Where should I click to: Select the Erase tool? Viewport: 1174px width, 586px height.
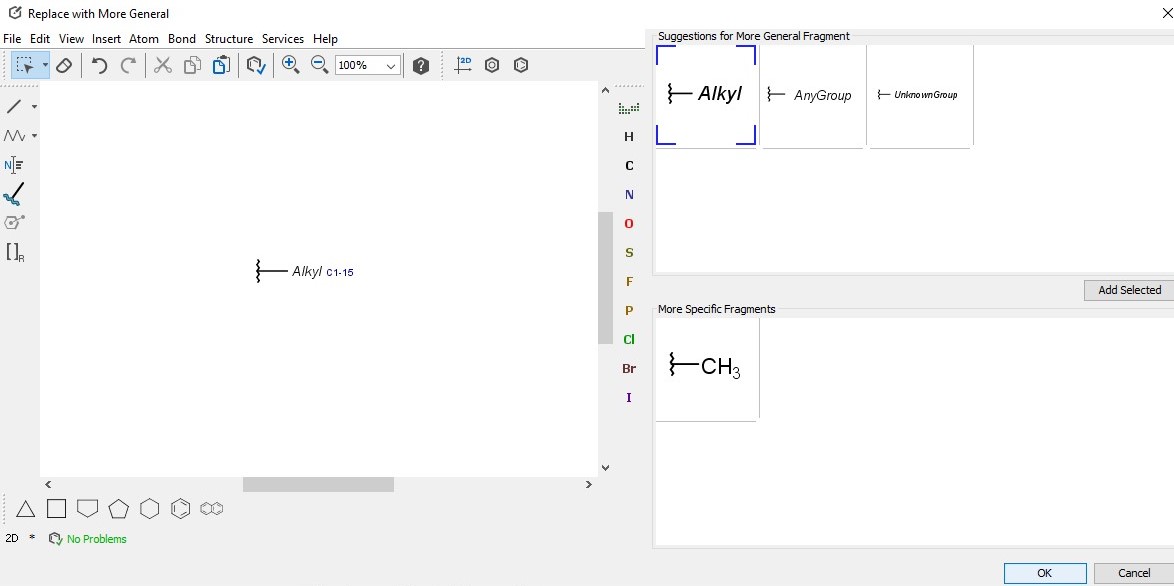[64, 65]
